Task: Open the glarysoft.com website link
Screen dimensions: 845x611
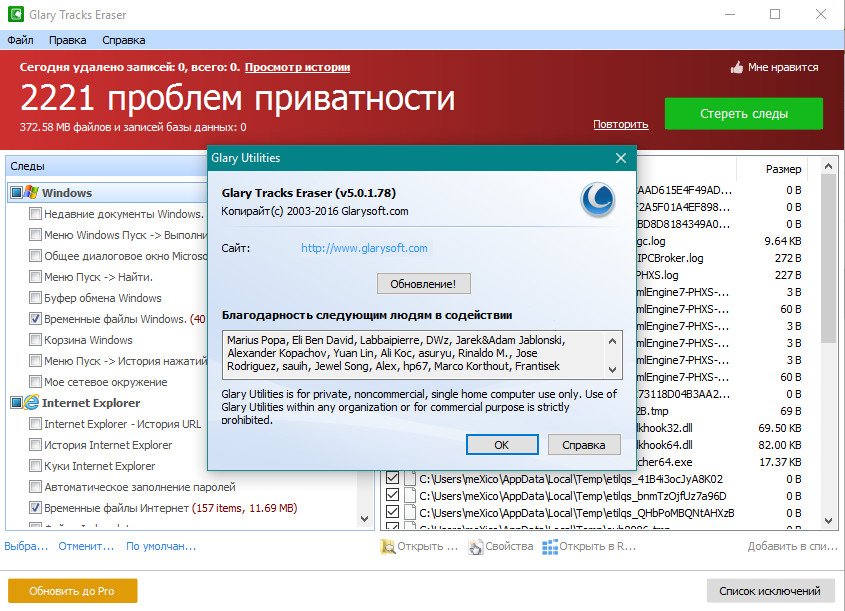Action: click(x=364, y=248)
